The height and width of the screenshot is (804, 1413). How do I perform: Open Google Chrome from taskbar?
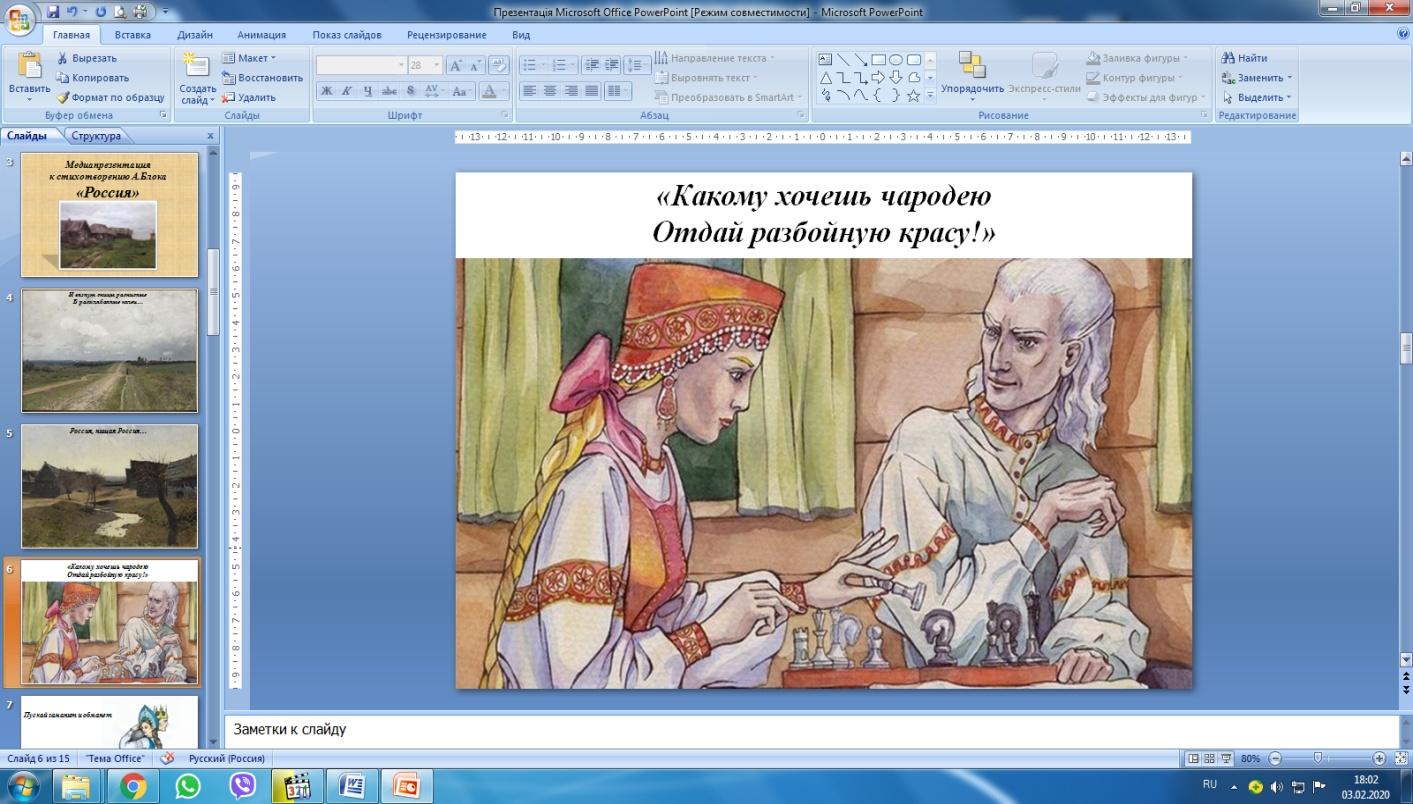(133, 787)
